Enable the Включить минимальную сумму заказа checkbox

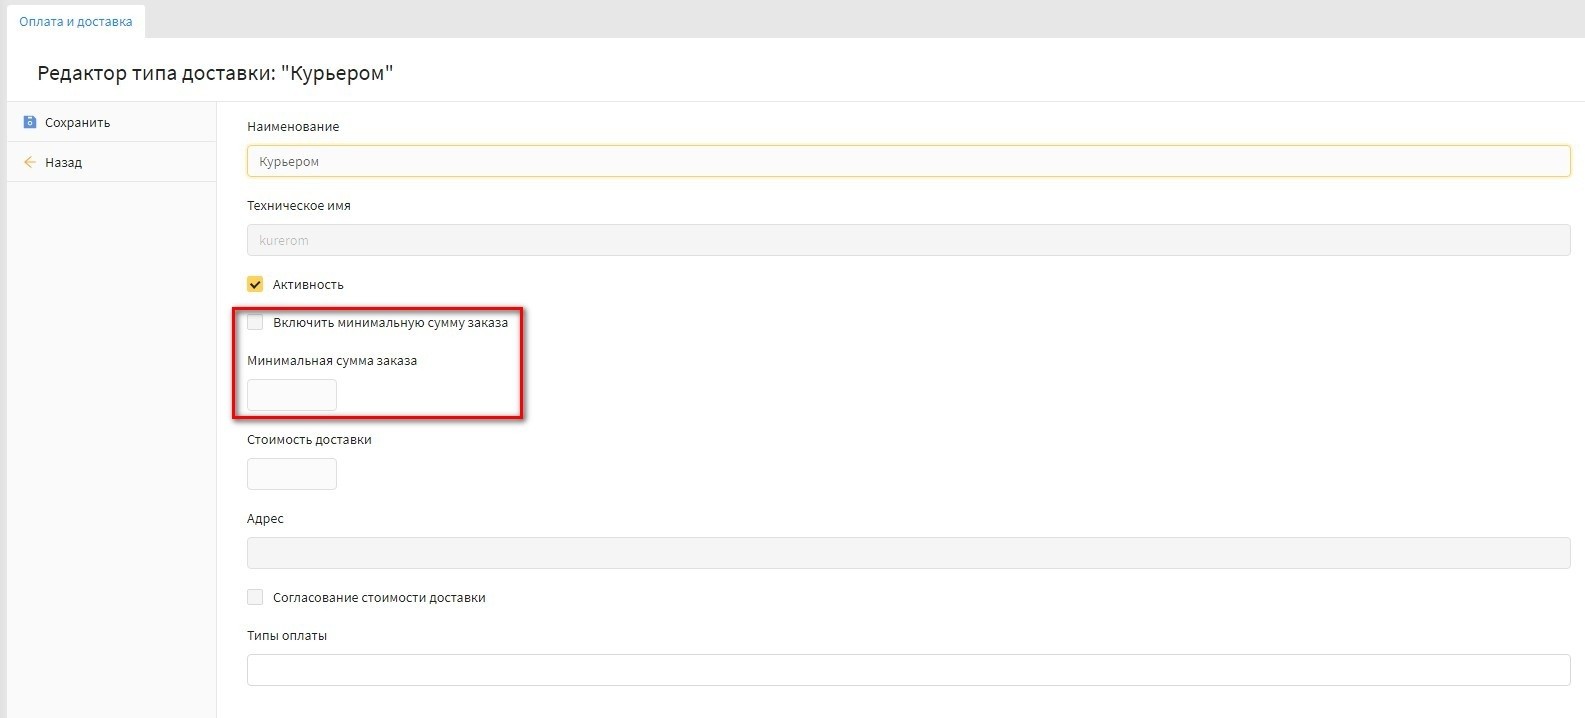coord(255,322)
